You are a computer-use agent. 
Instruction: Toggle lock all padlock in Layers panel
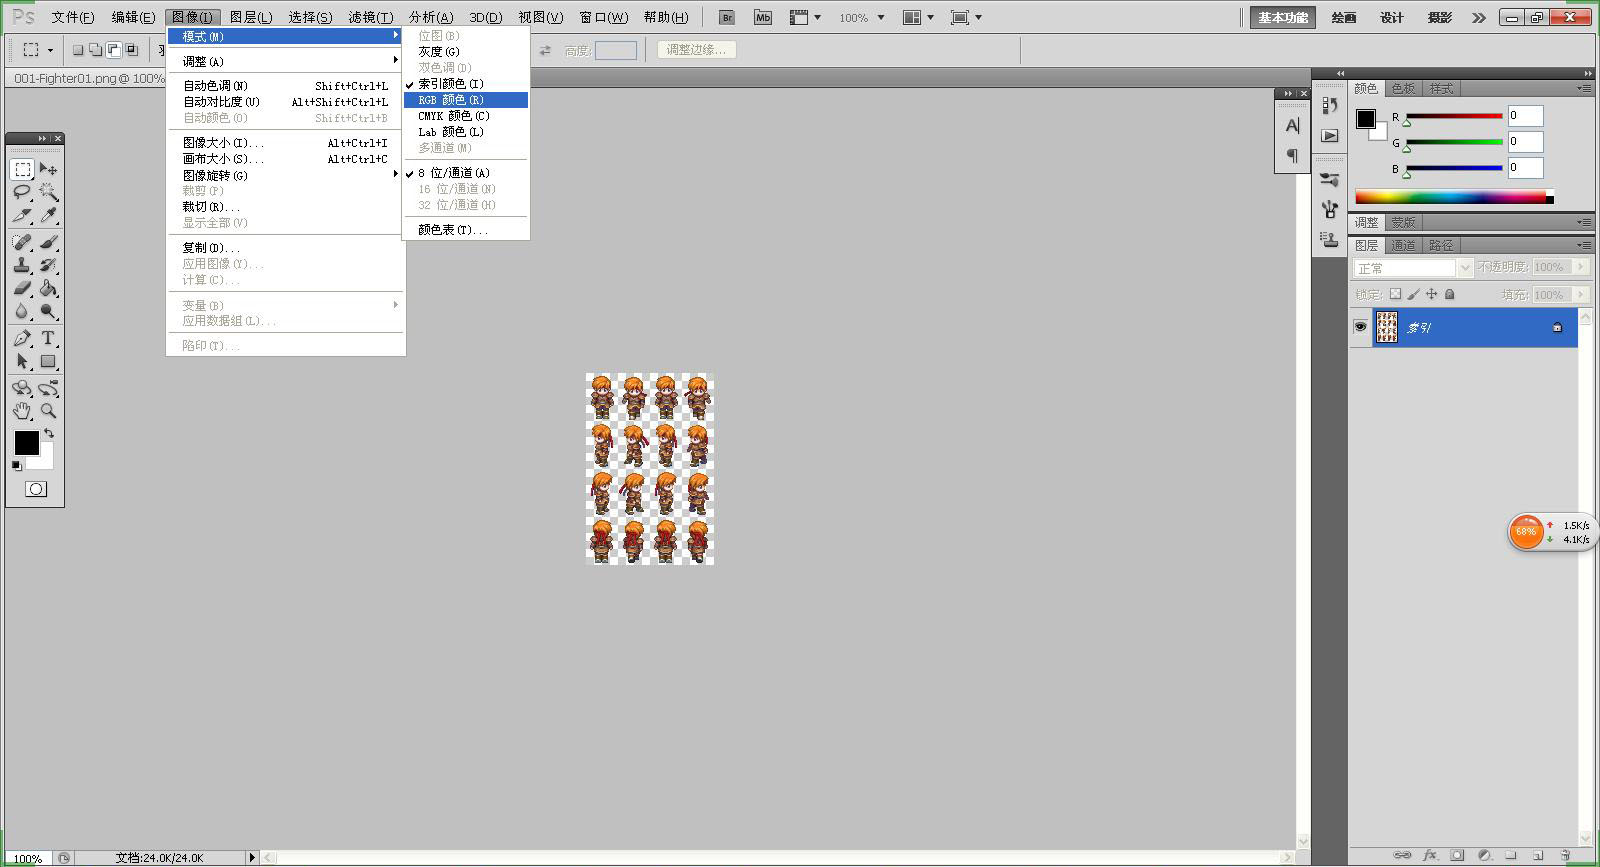click(x=1450, y=294)
